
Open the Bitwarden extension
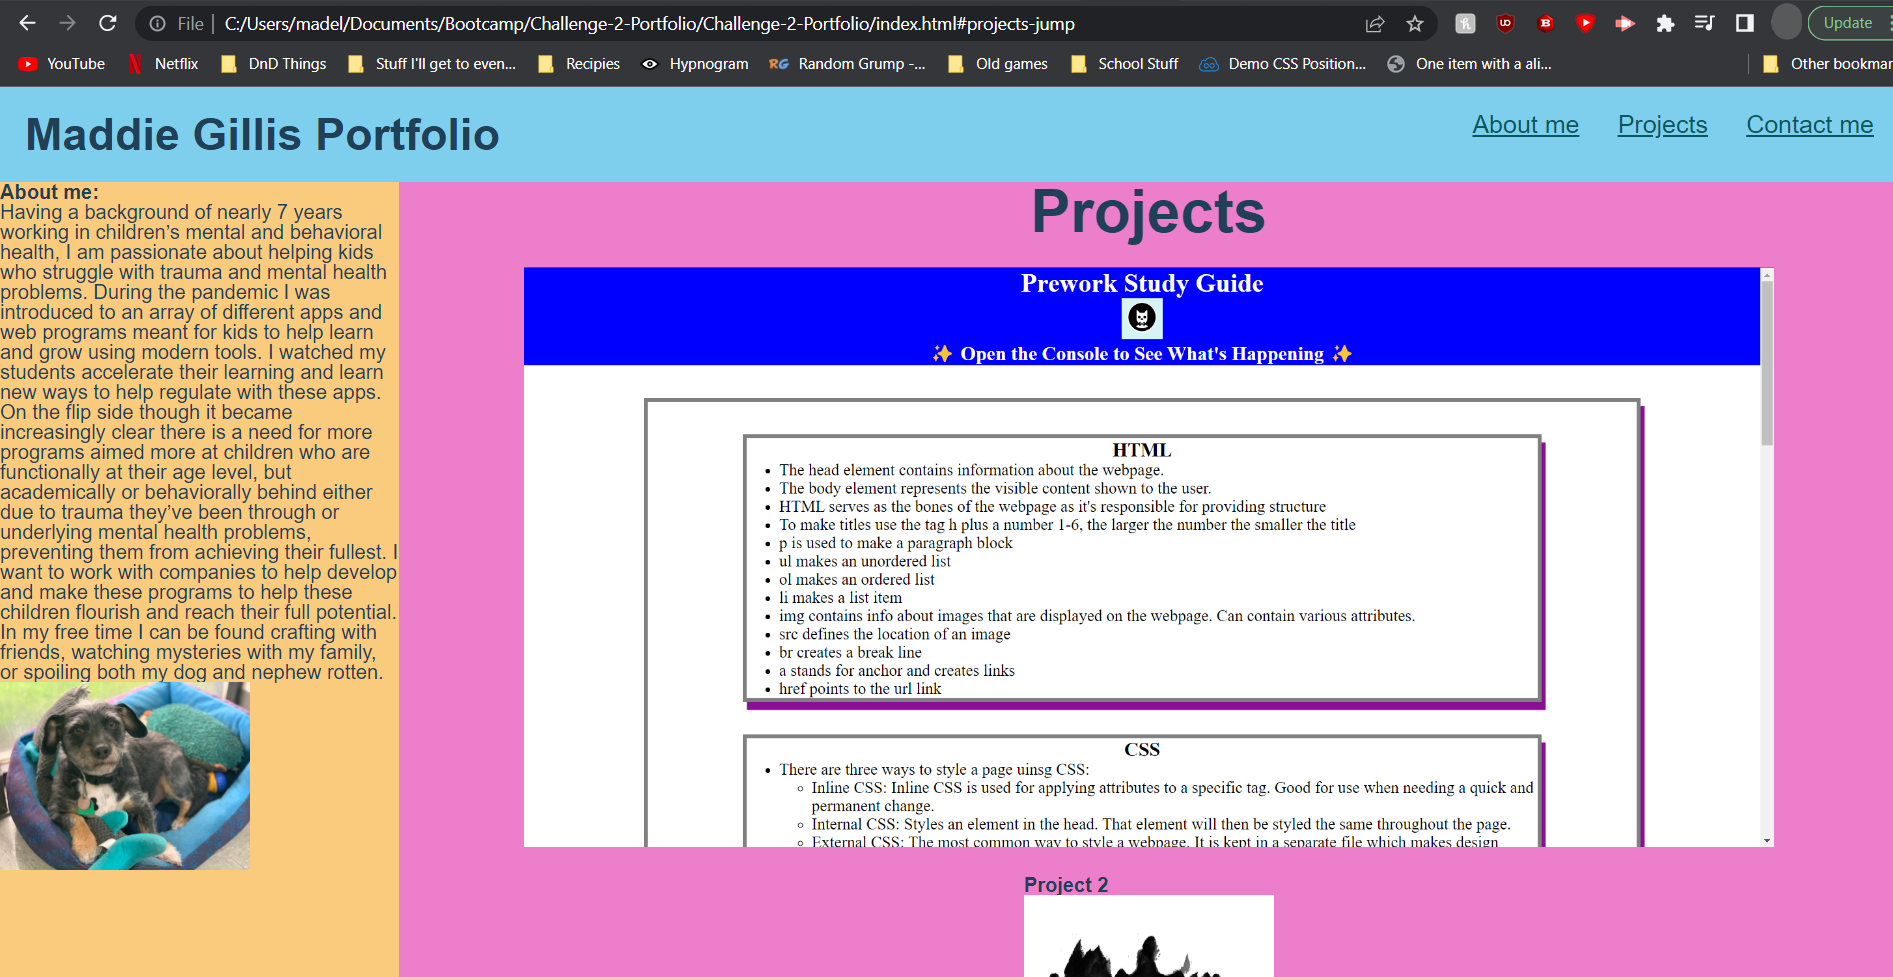[1545, 23]
